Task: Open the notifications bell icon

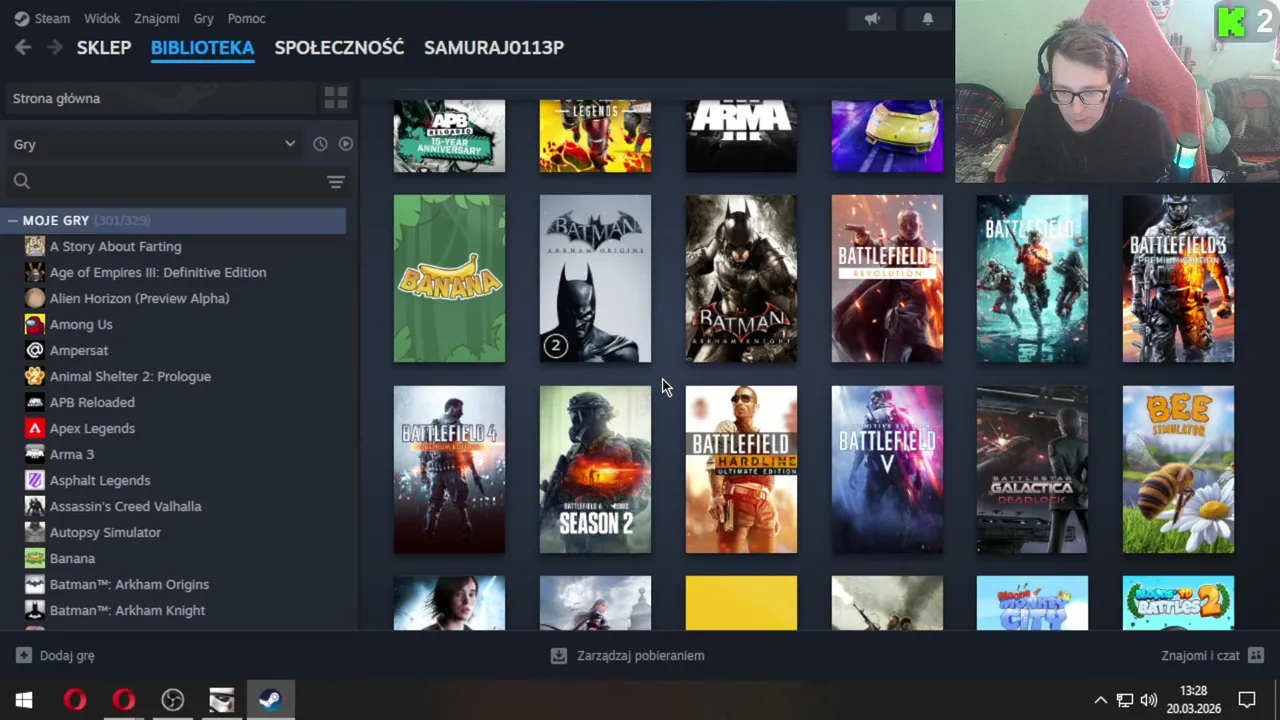Action: point(928,18)
